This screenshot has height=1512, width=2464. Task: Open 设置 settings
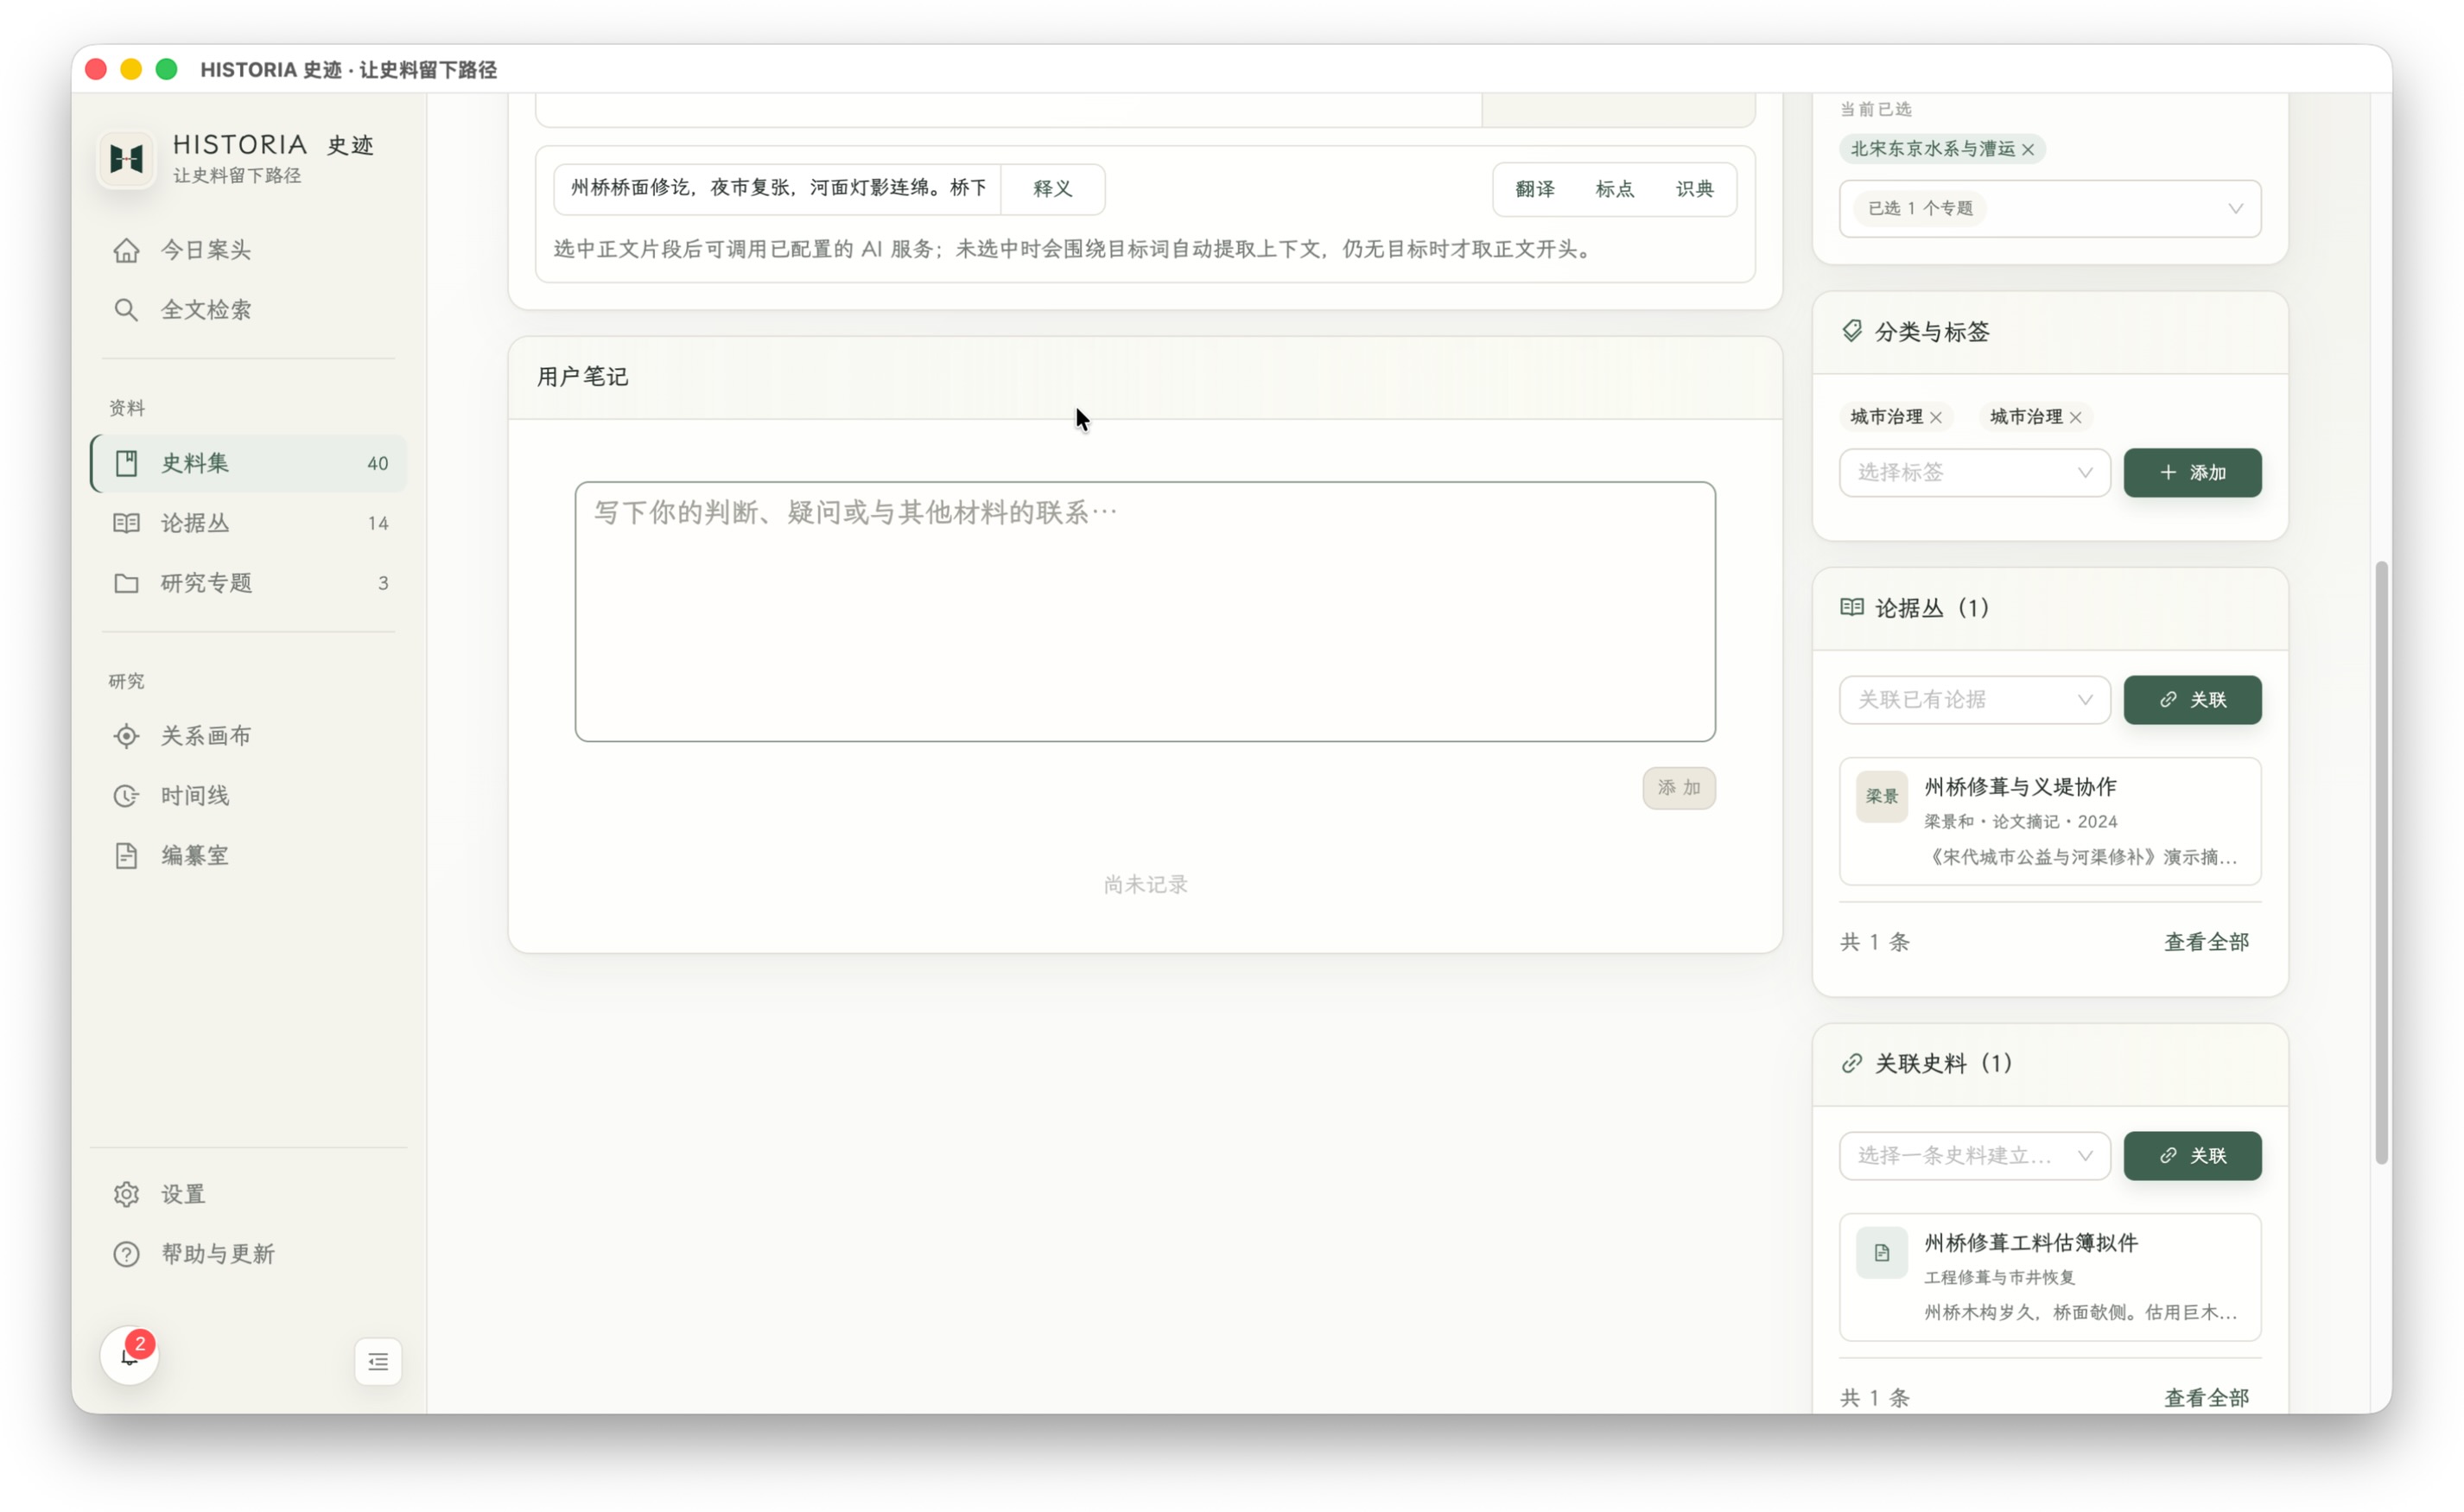248,1194
